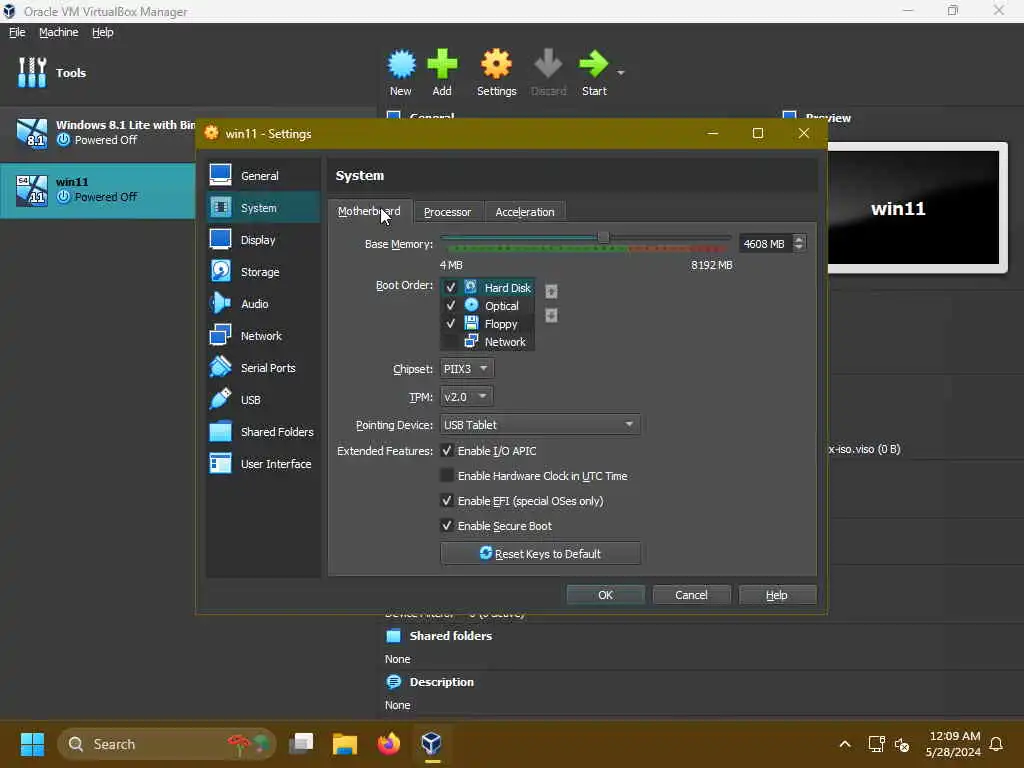Image resolution: width=1024 pixels, height=768 pixels.
Task: Click Reset Keys to Default button
Action: 540,554
